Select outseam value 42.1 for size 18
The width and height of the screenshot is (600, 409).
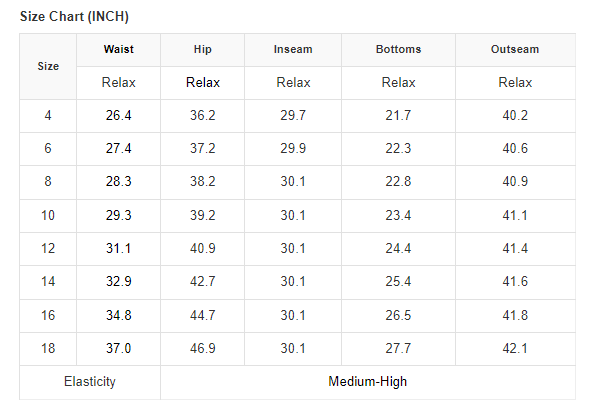click(515, 349)
